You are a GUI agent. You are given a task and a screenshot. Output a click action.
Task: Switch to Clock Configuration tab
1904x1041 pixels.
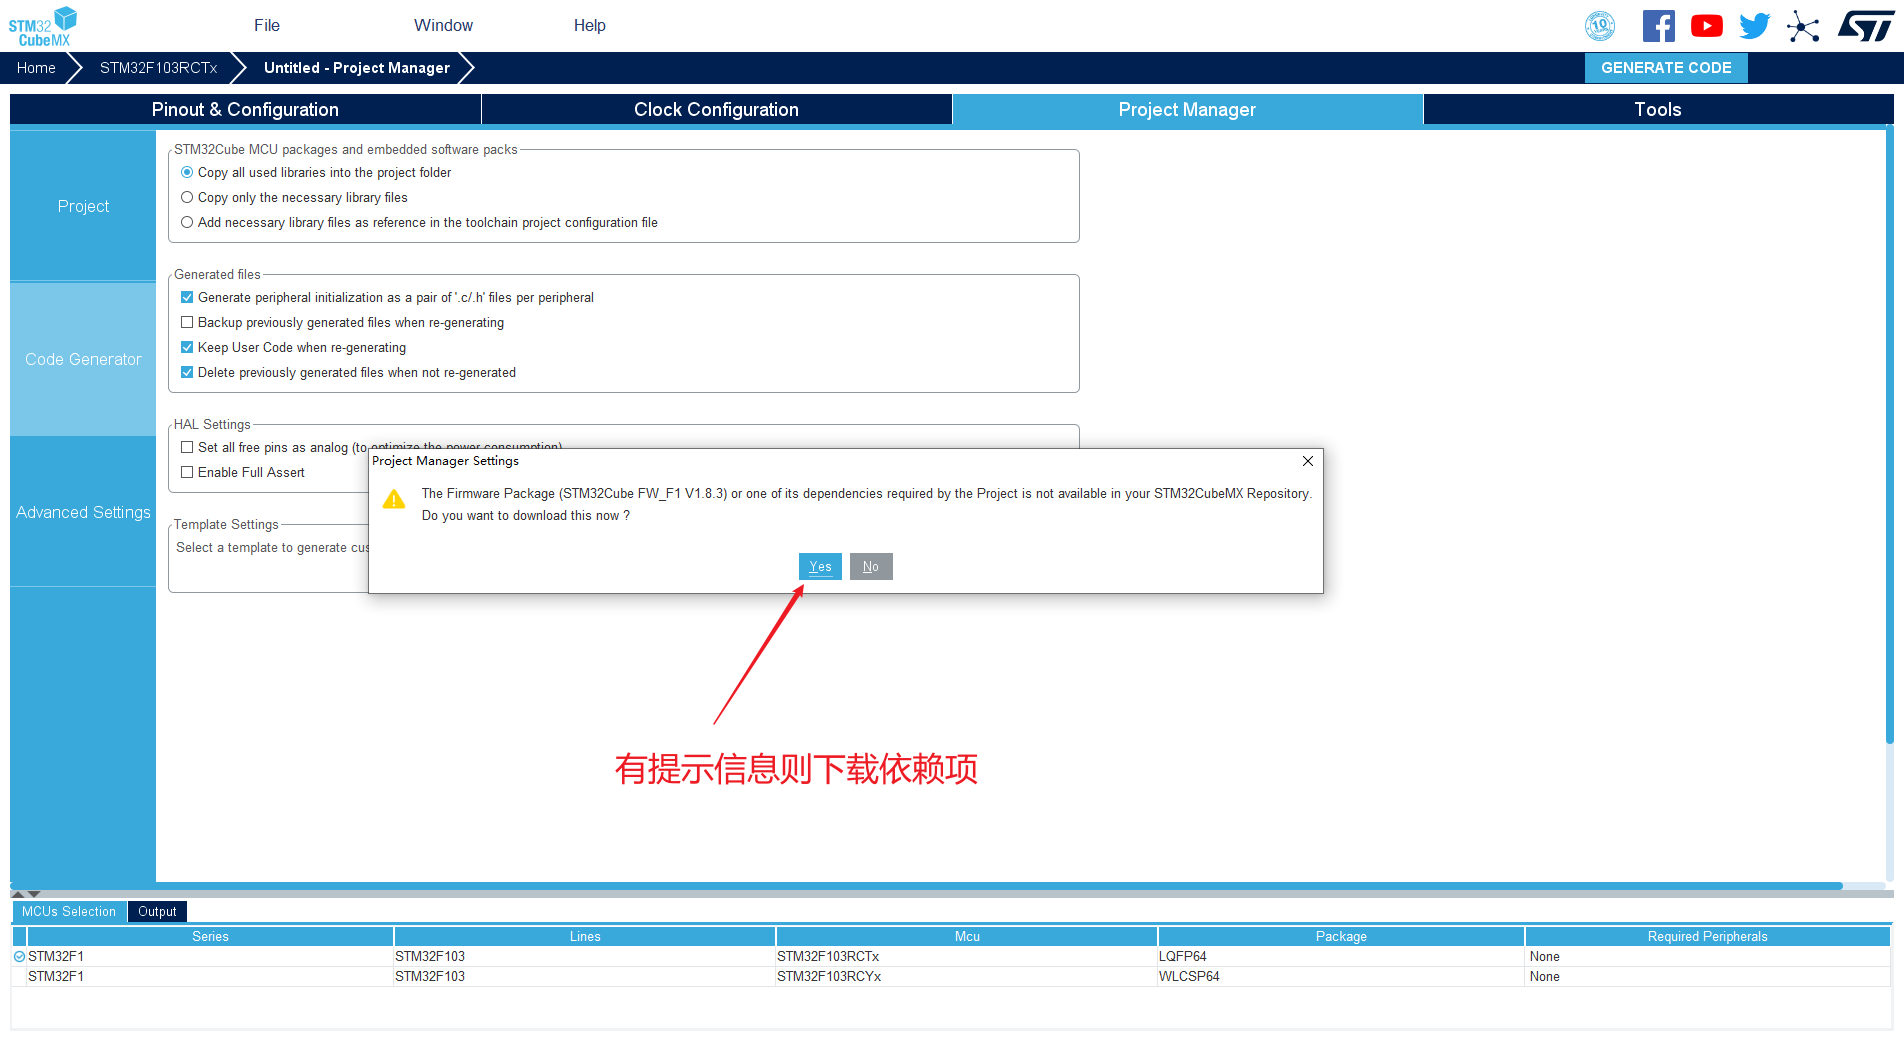coord(716,110)
